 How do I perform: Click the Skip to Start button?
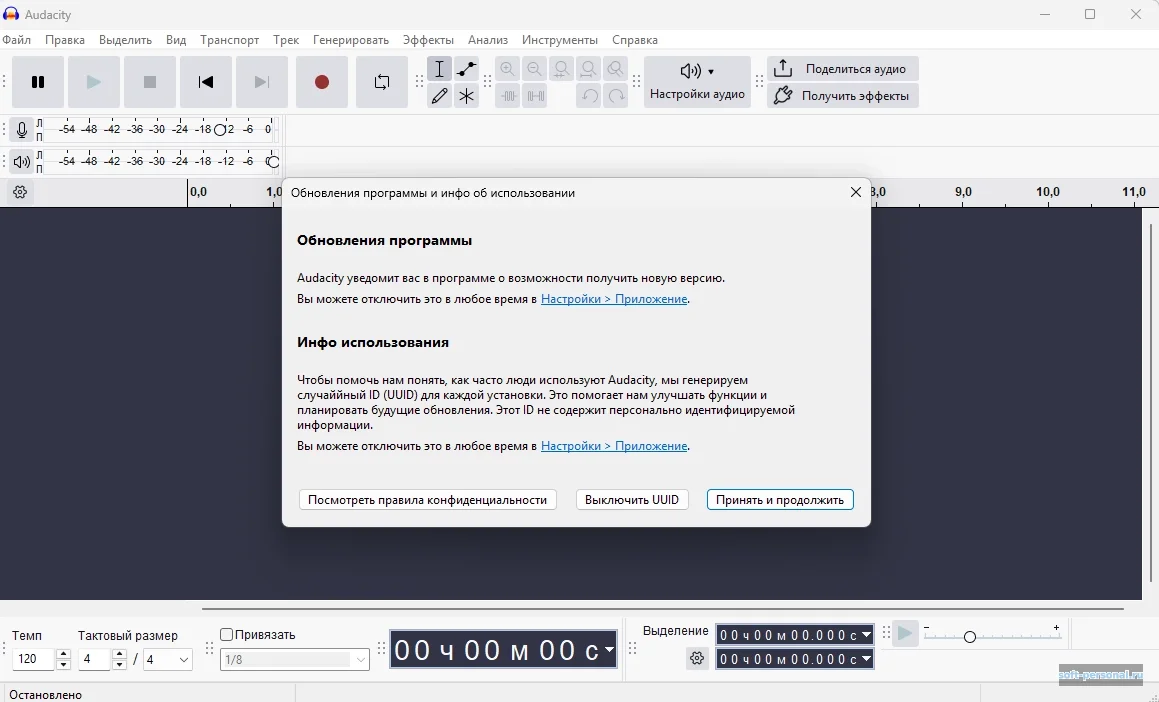pos(206,82)
